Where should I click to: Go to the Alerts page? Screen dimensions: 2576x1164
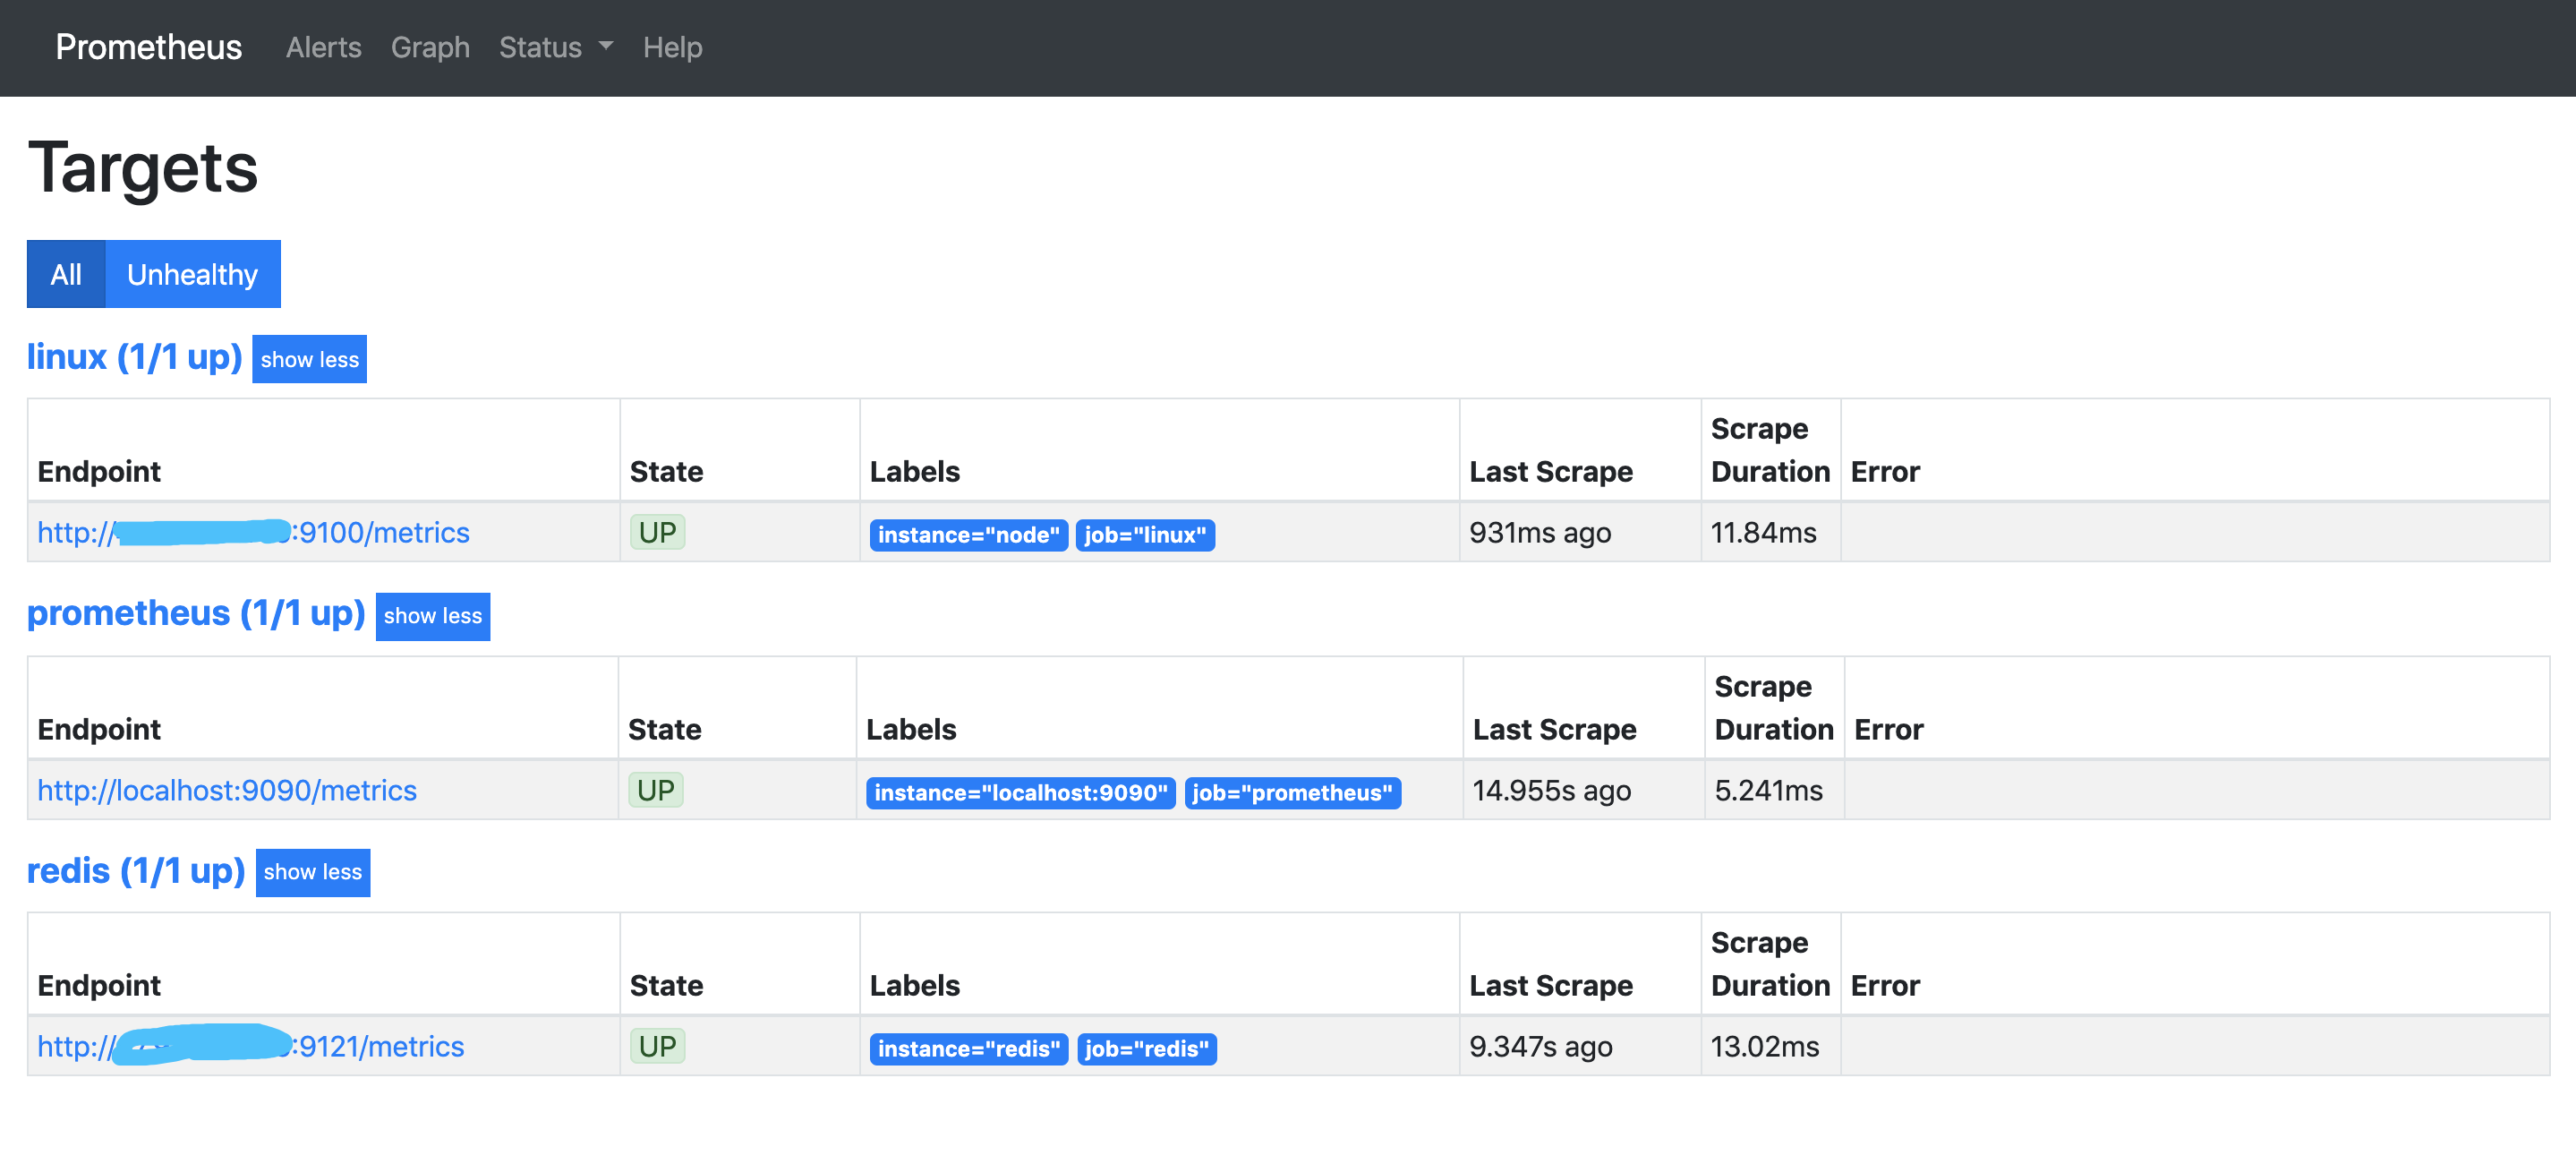pyautogui.click(x=323, y=47)
